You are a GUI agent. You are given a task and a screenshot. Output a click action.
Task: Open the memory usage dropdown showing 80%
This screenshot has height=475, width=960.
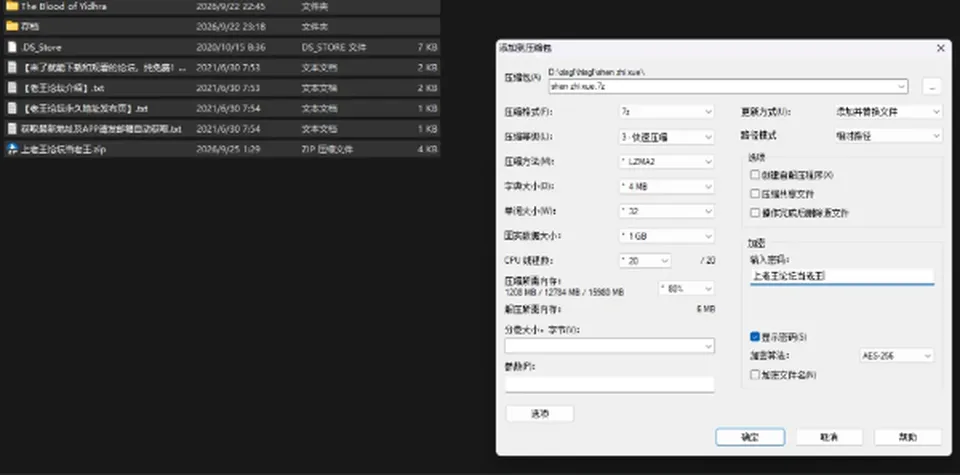coord(686,288)
